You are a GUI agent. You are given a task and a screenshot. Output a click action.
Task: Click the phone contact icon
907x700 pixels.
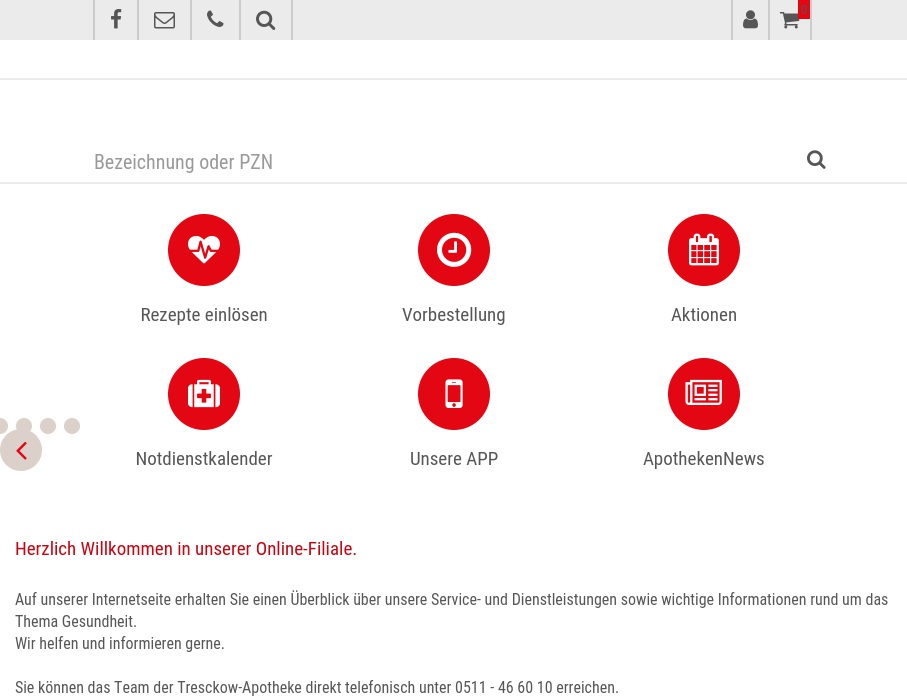pos(215,20)
